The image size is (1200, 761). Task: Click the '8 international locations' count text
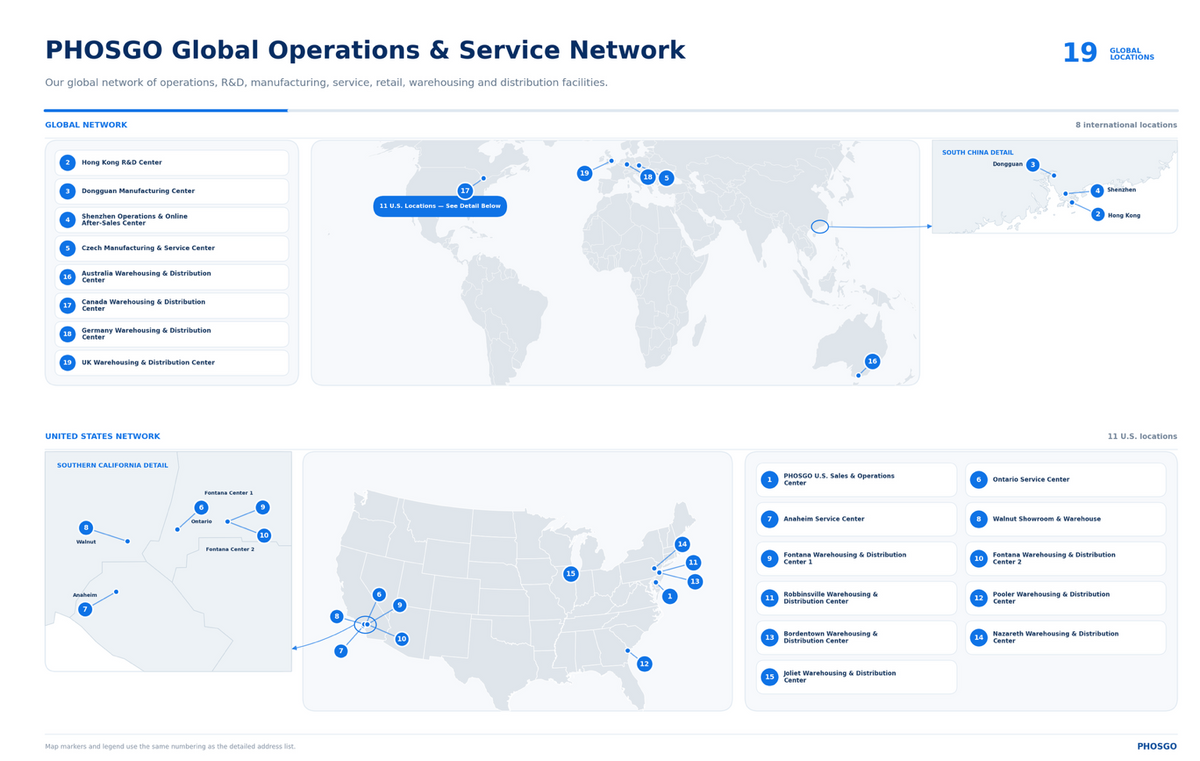(1126, 125)
